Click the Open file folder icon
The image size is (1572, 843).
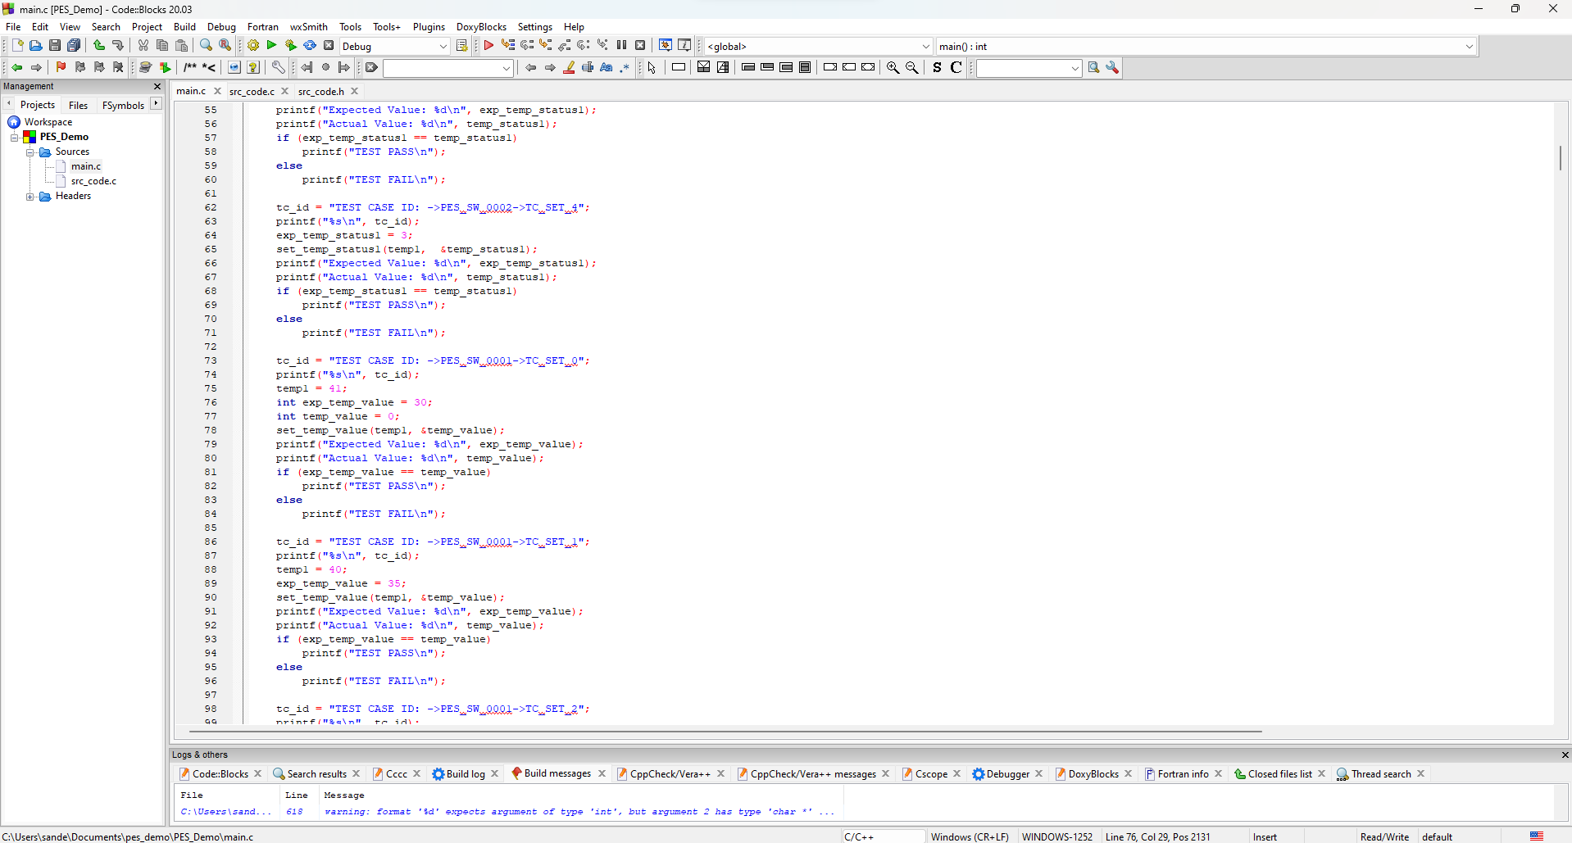[36, 46]
